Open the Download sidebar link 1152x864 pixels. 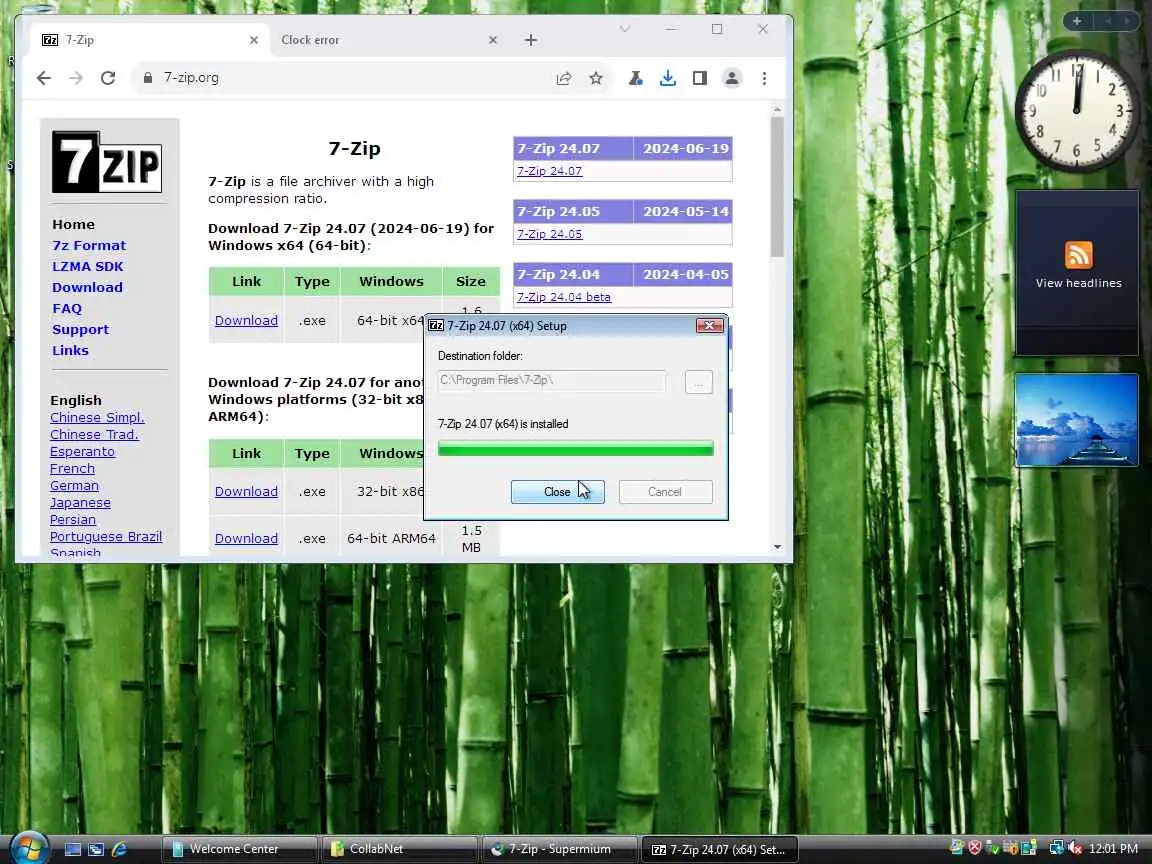tap(87, 287)
